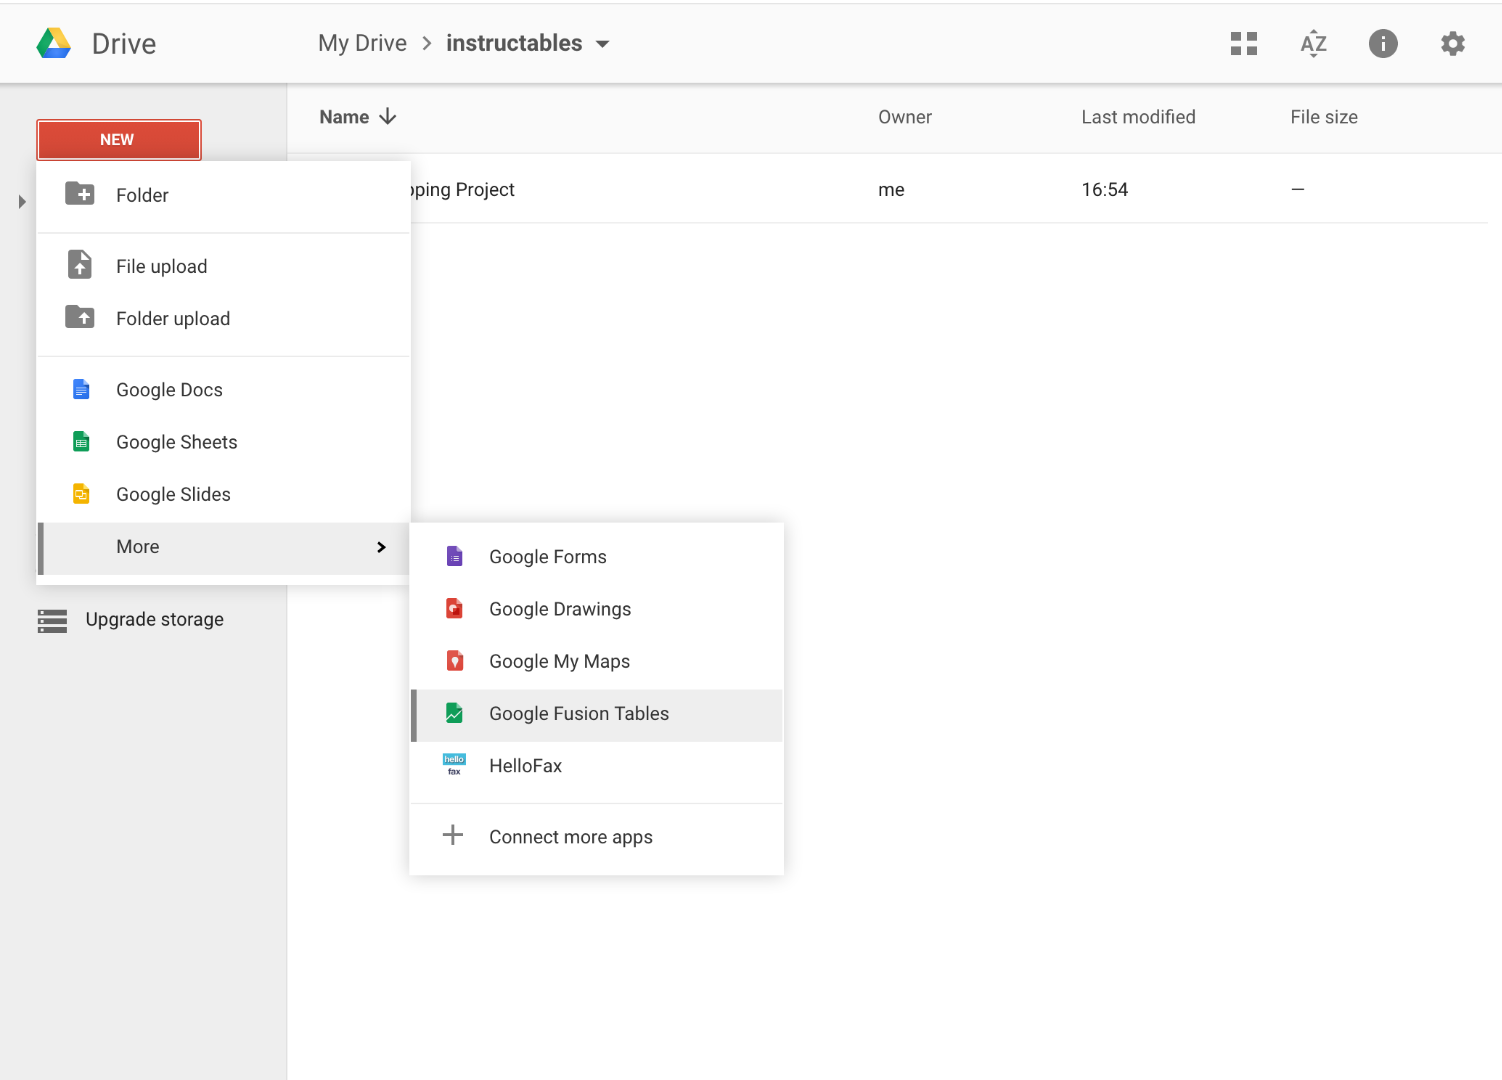Click the Google Drive logo
Screen dimensions: 1502x1080
coord(53,42)
